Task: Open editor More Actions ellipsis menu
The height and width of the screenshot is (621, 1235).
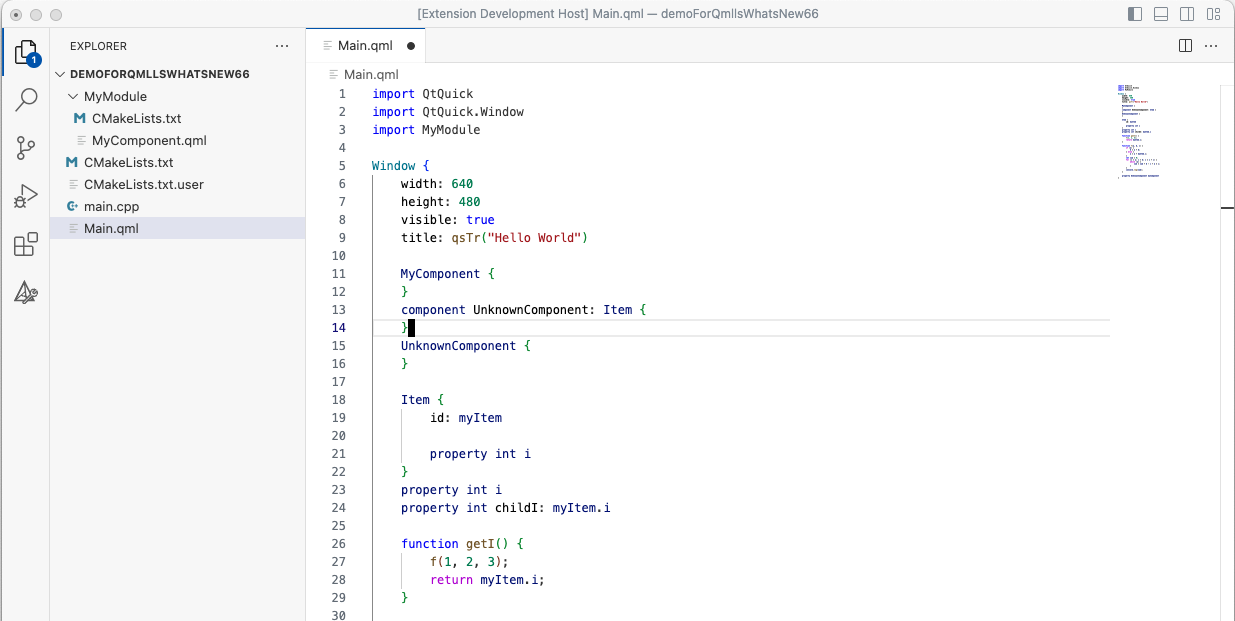Action: (x=1211, y=46)
